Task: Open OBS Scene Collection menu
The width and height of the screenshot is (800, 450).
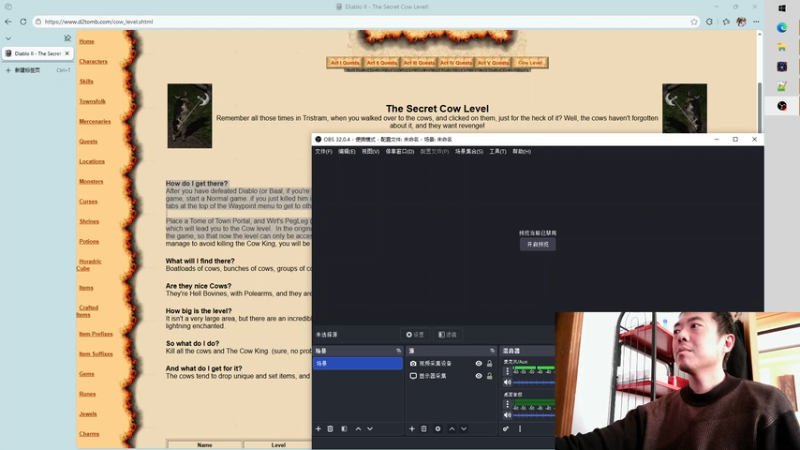Action: tap(469, 152)
